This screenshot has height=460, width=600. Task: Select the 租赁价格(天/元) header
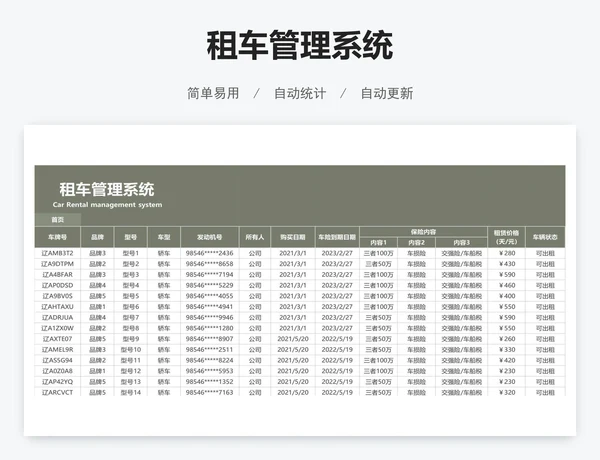(506, 237)
